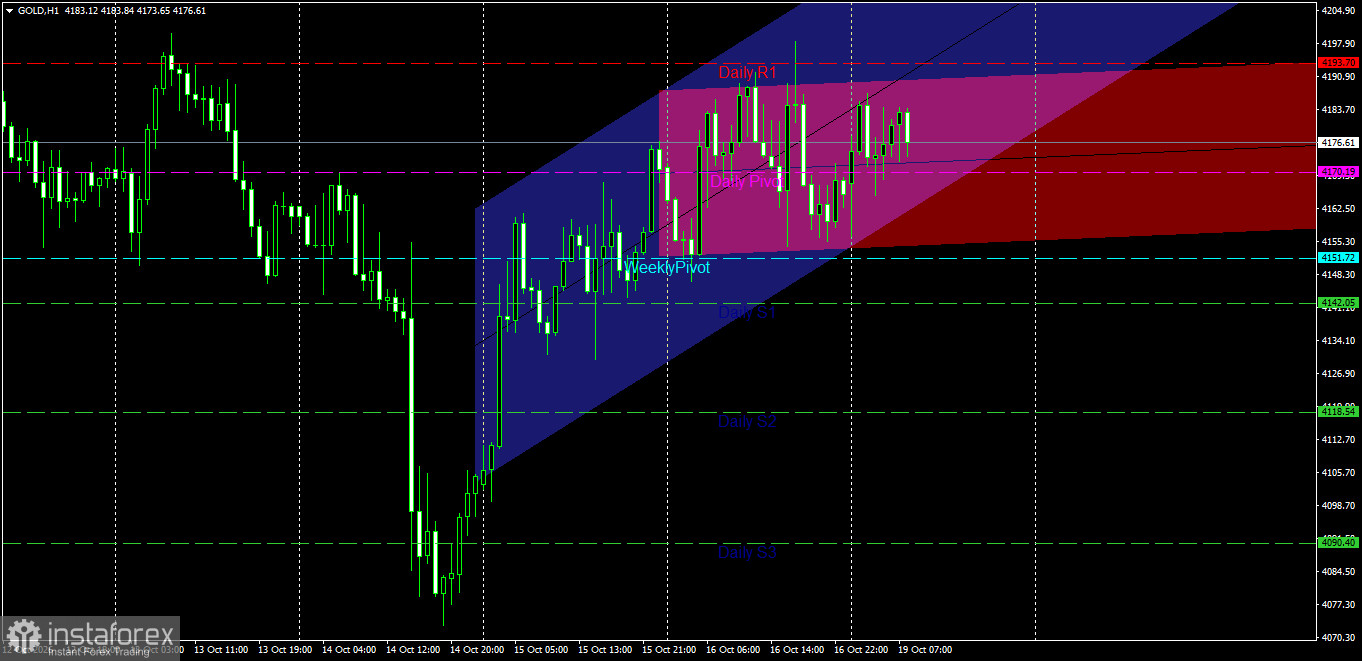Screen dimensions: 1362x661
Task: Click the 14 Oct 12:00 time label
Action: click(412, 650)
